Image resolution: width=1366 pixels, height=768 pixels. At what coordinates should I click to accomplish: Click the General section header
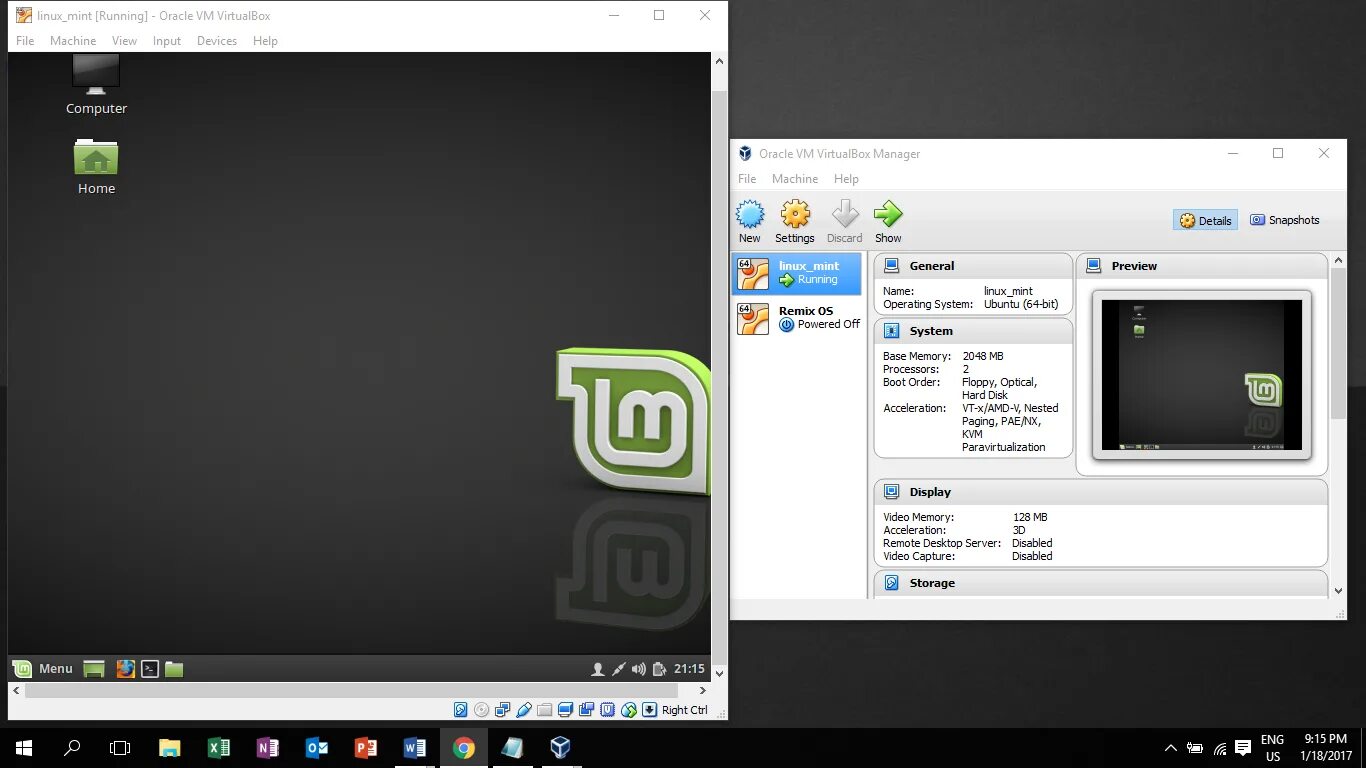point(973,266)
